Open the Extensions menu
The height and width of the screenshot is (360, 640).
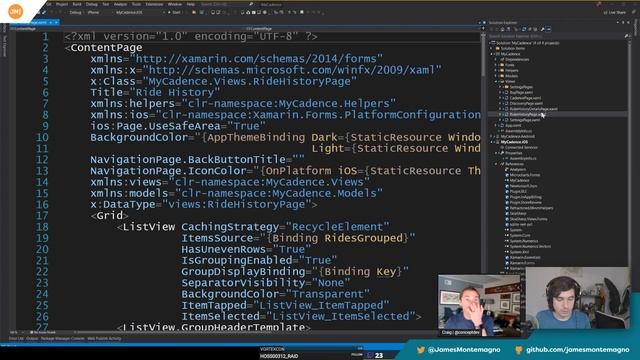coord(154,4)
